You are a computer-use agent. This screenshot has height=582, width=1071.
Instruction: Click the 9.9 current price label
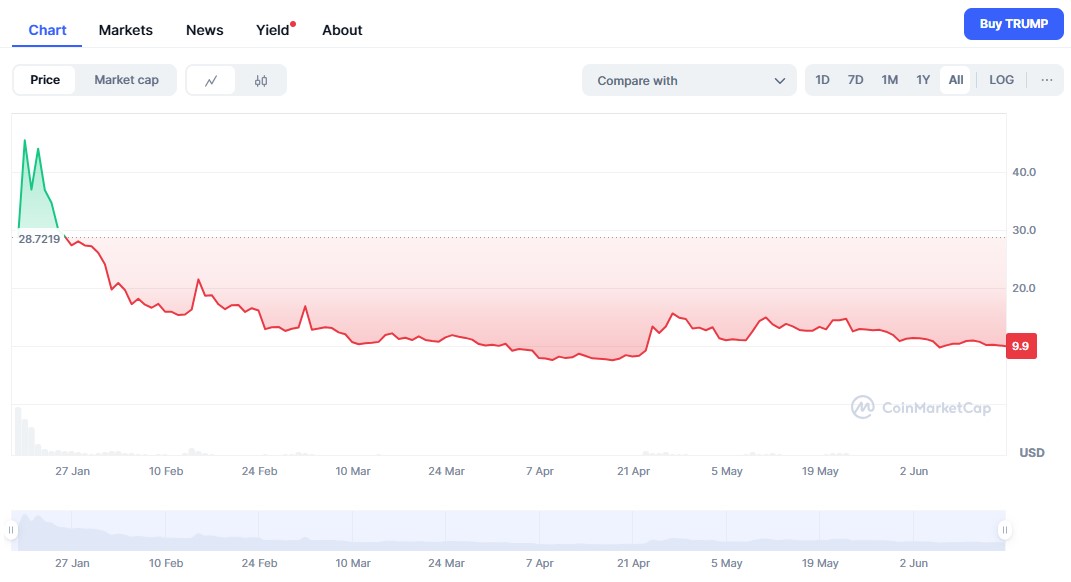click(1021, 346)
